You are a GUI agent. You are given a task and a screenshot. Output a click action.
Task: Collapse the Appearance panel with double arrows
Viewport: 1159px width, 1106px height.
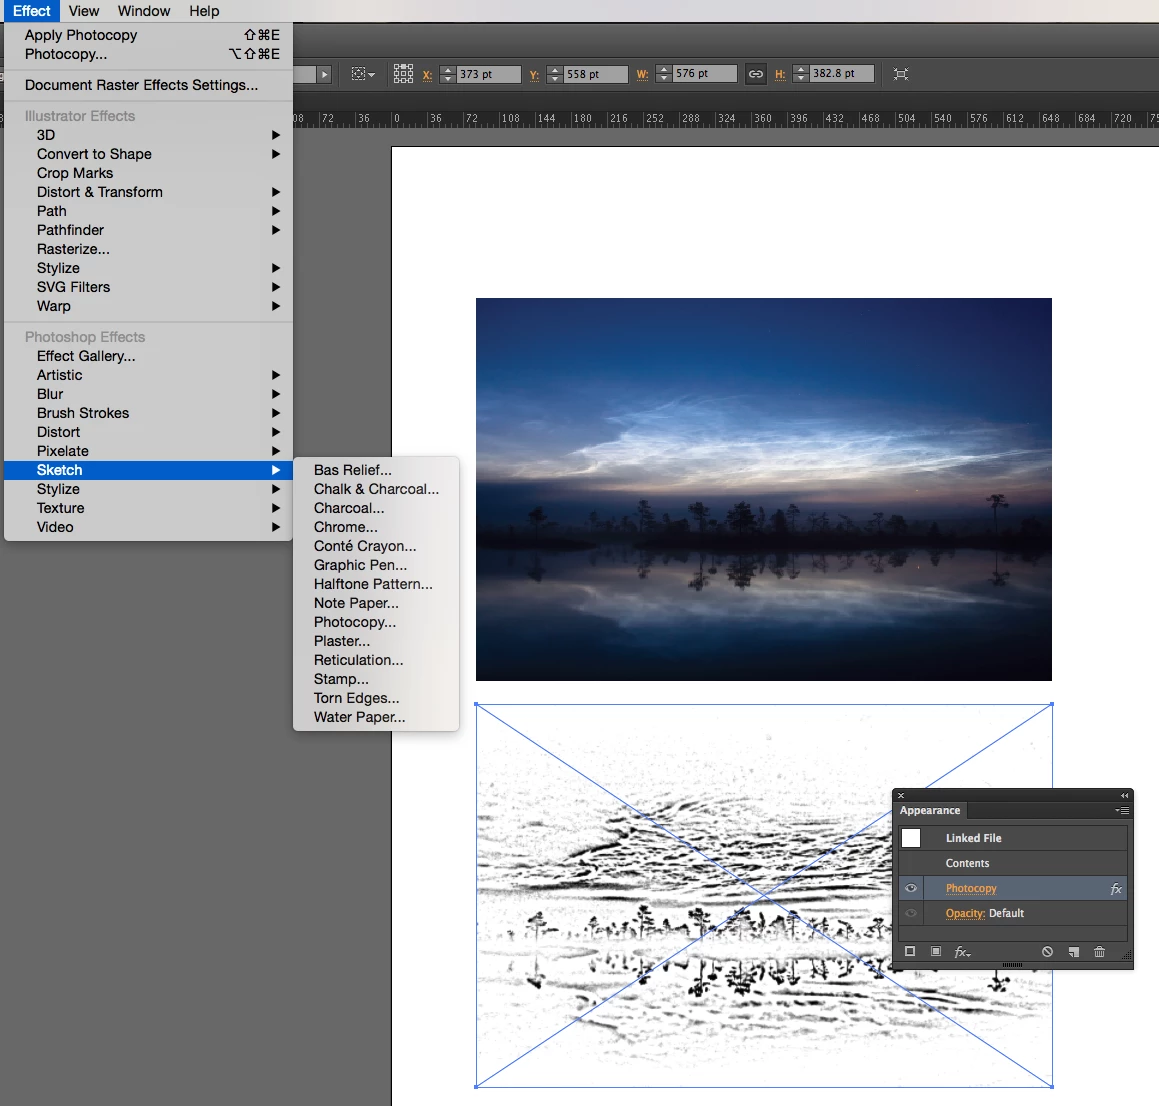1124,795
